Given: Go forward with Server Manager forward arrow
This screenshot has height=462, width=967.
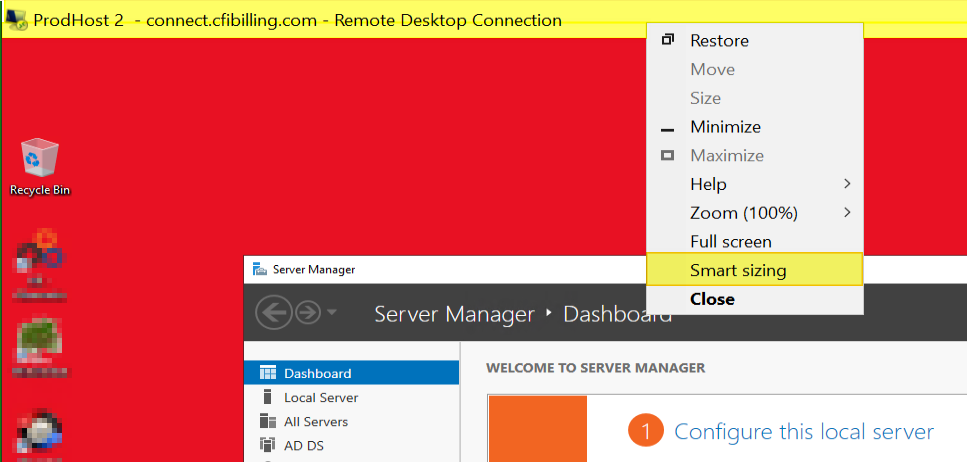Looking at the screenshot, I should click(x=308, y=313).
